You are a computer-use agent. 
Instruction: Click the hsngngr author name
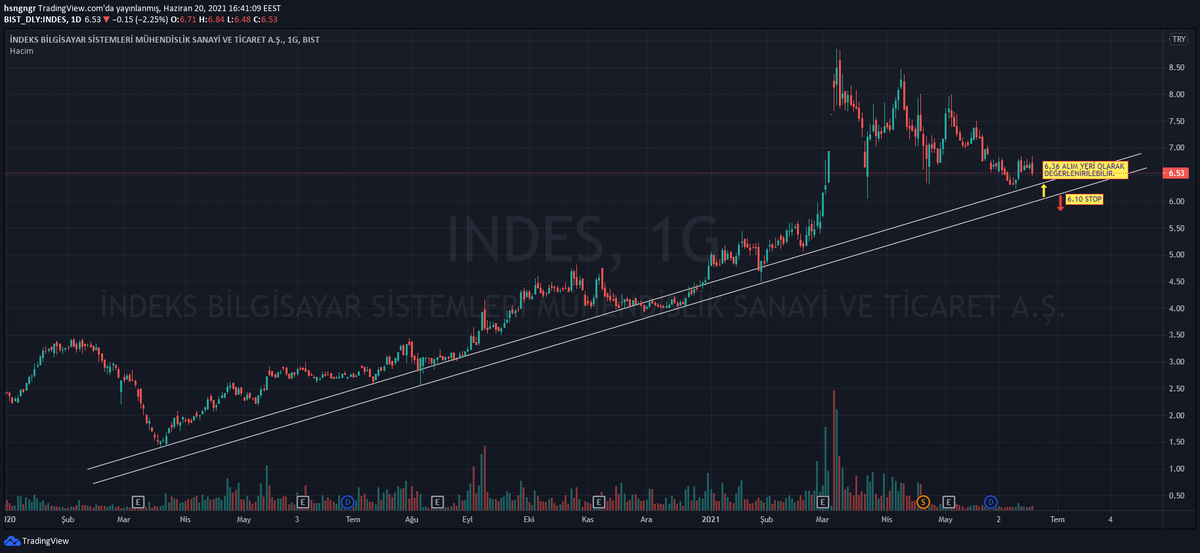pyautogui.click(x=20, y=8)
